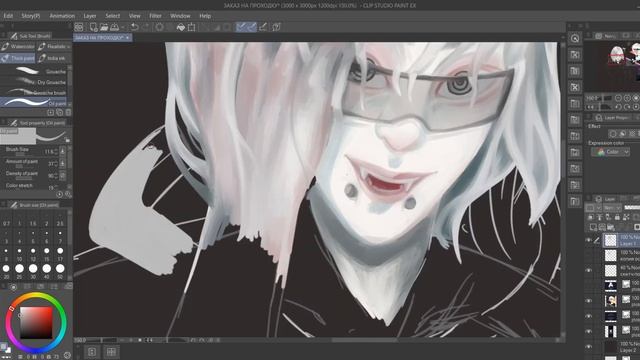The image size is (640, 360).
Task: Click the Save icon in command bar
Action: click(x=115, y=27)
